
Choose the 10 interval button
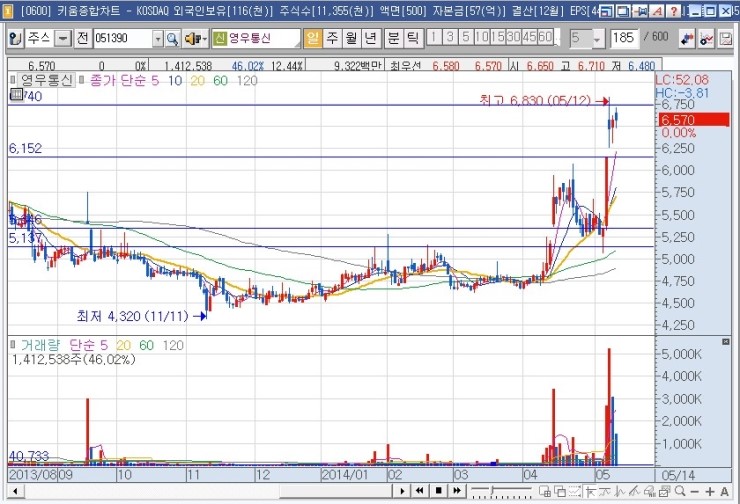click(482, 37)
